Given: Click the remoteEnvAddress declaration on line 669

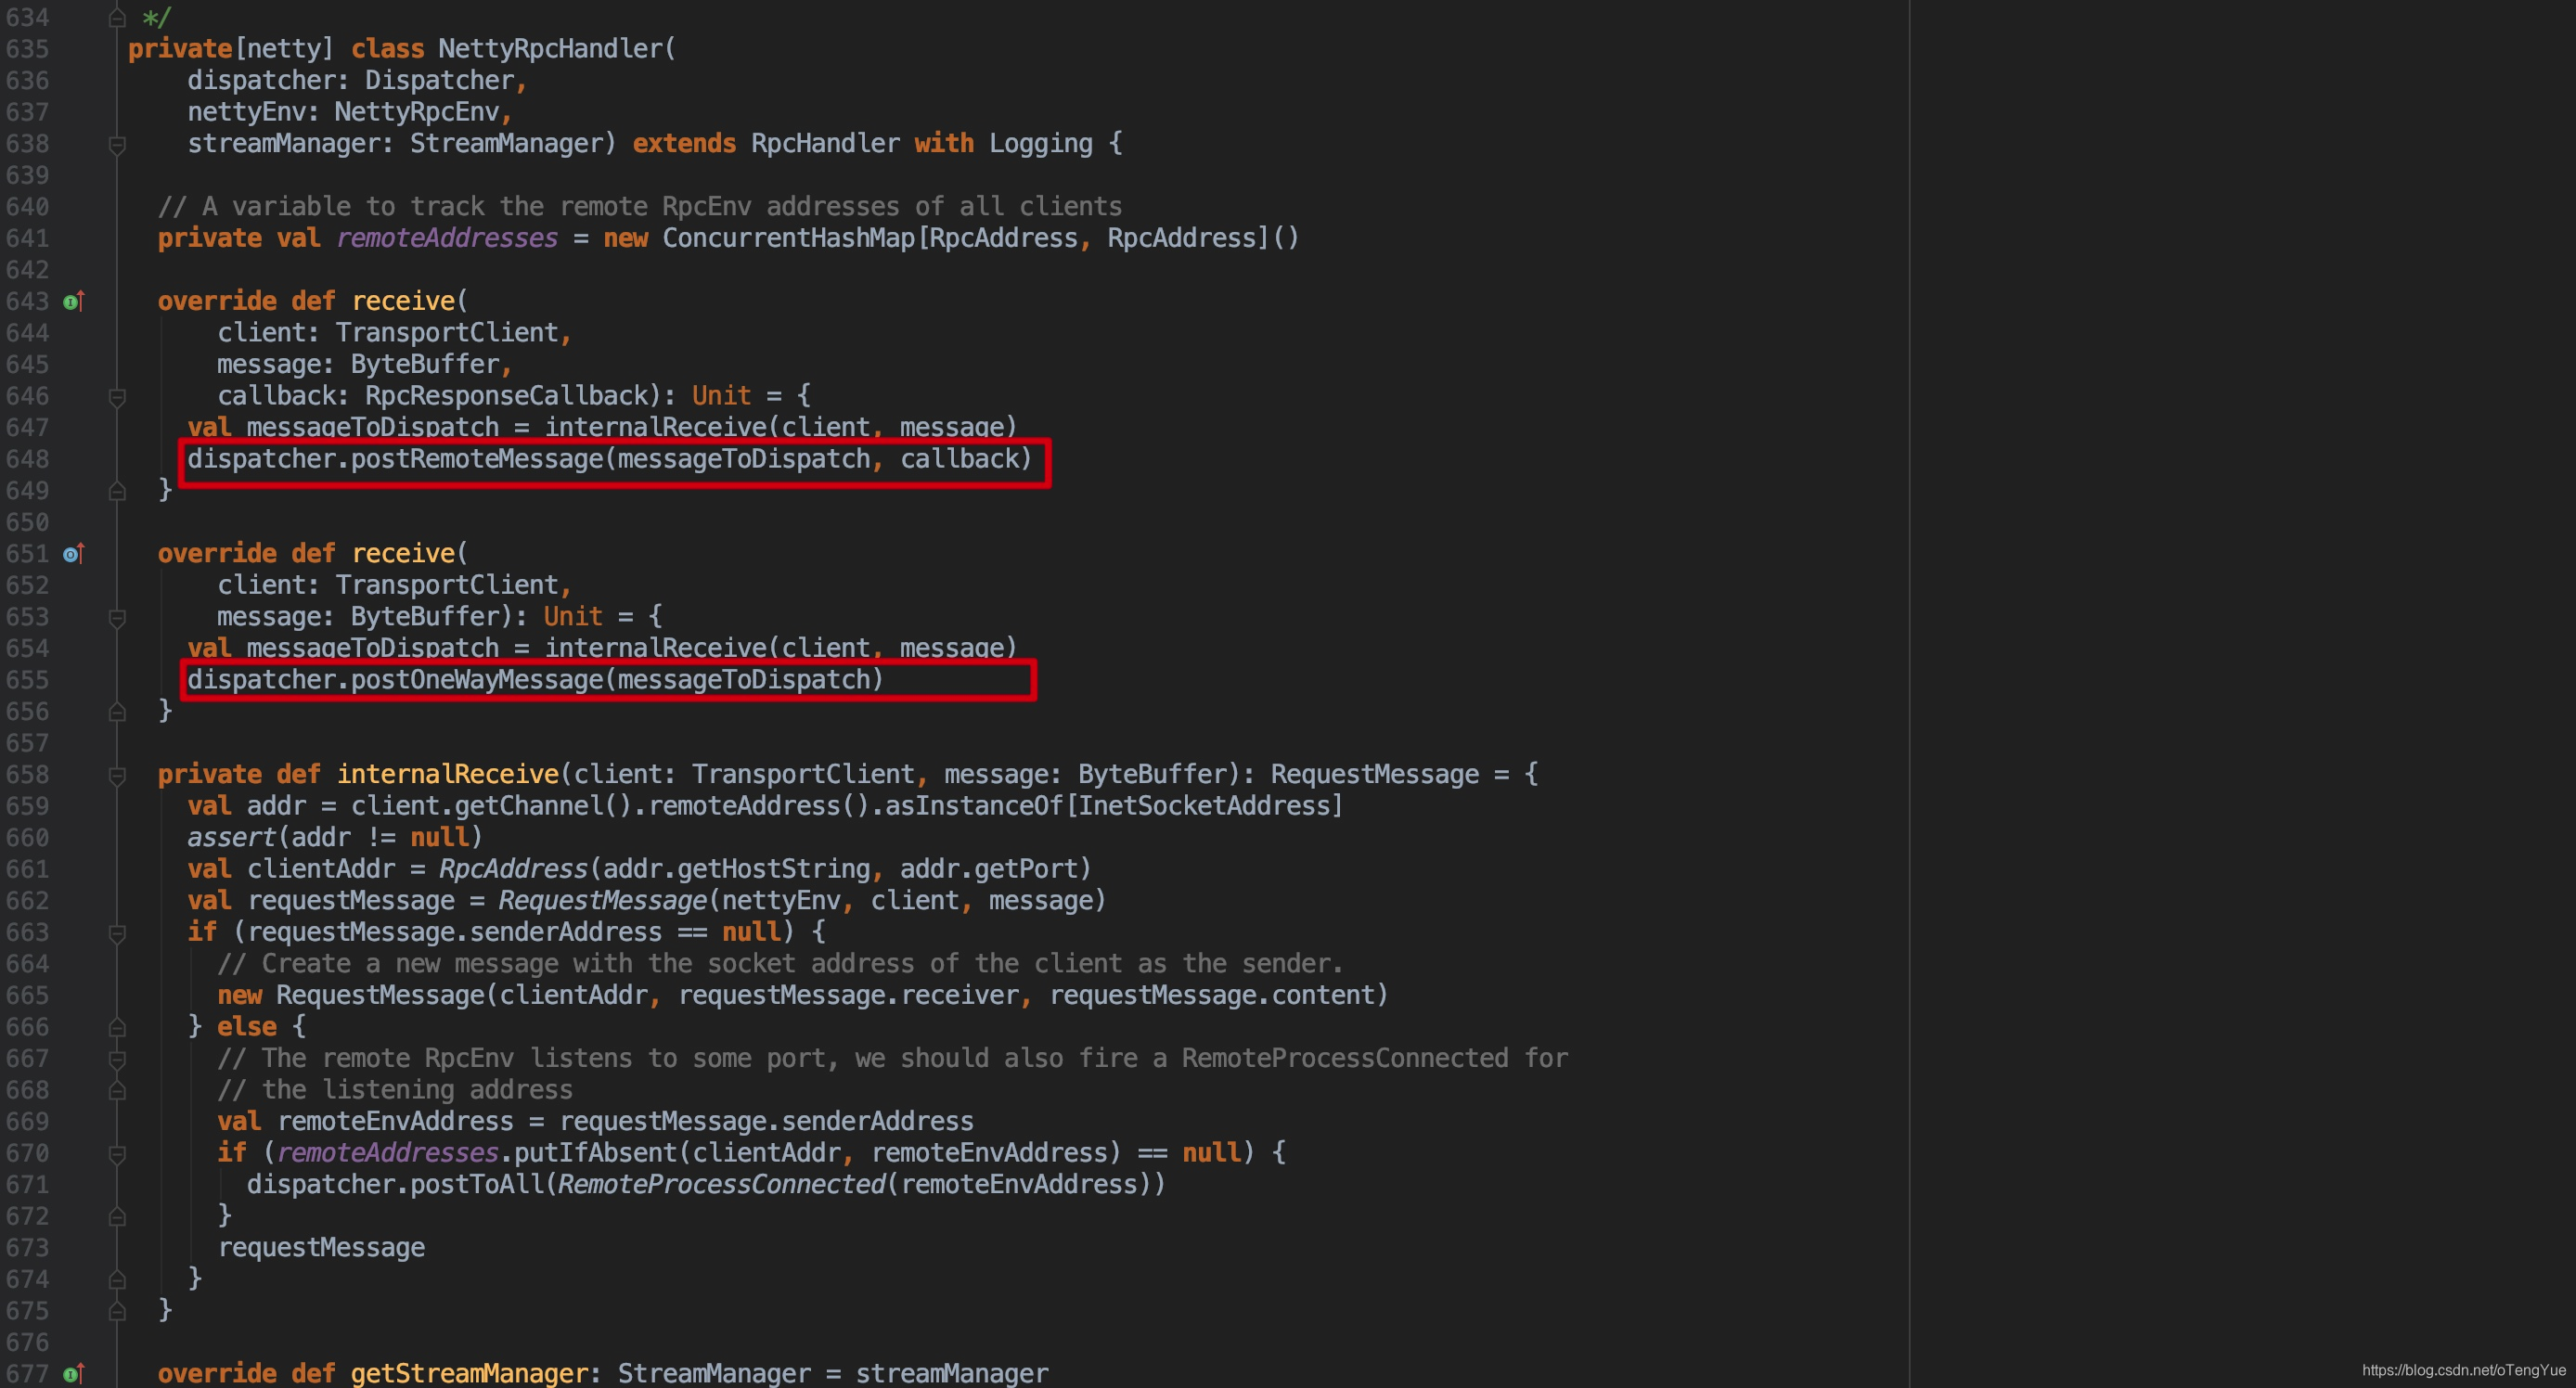Looking at the screenshot, I should 395,1121.
